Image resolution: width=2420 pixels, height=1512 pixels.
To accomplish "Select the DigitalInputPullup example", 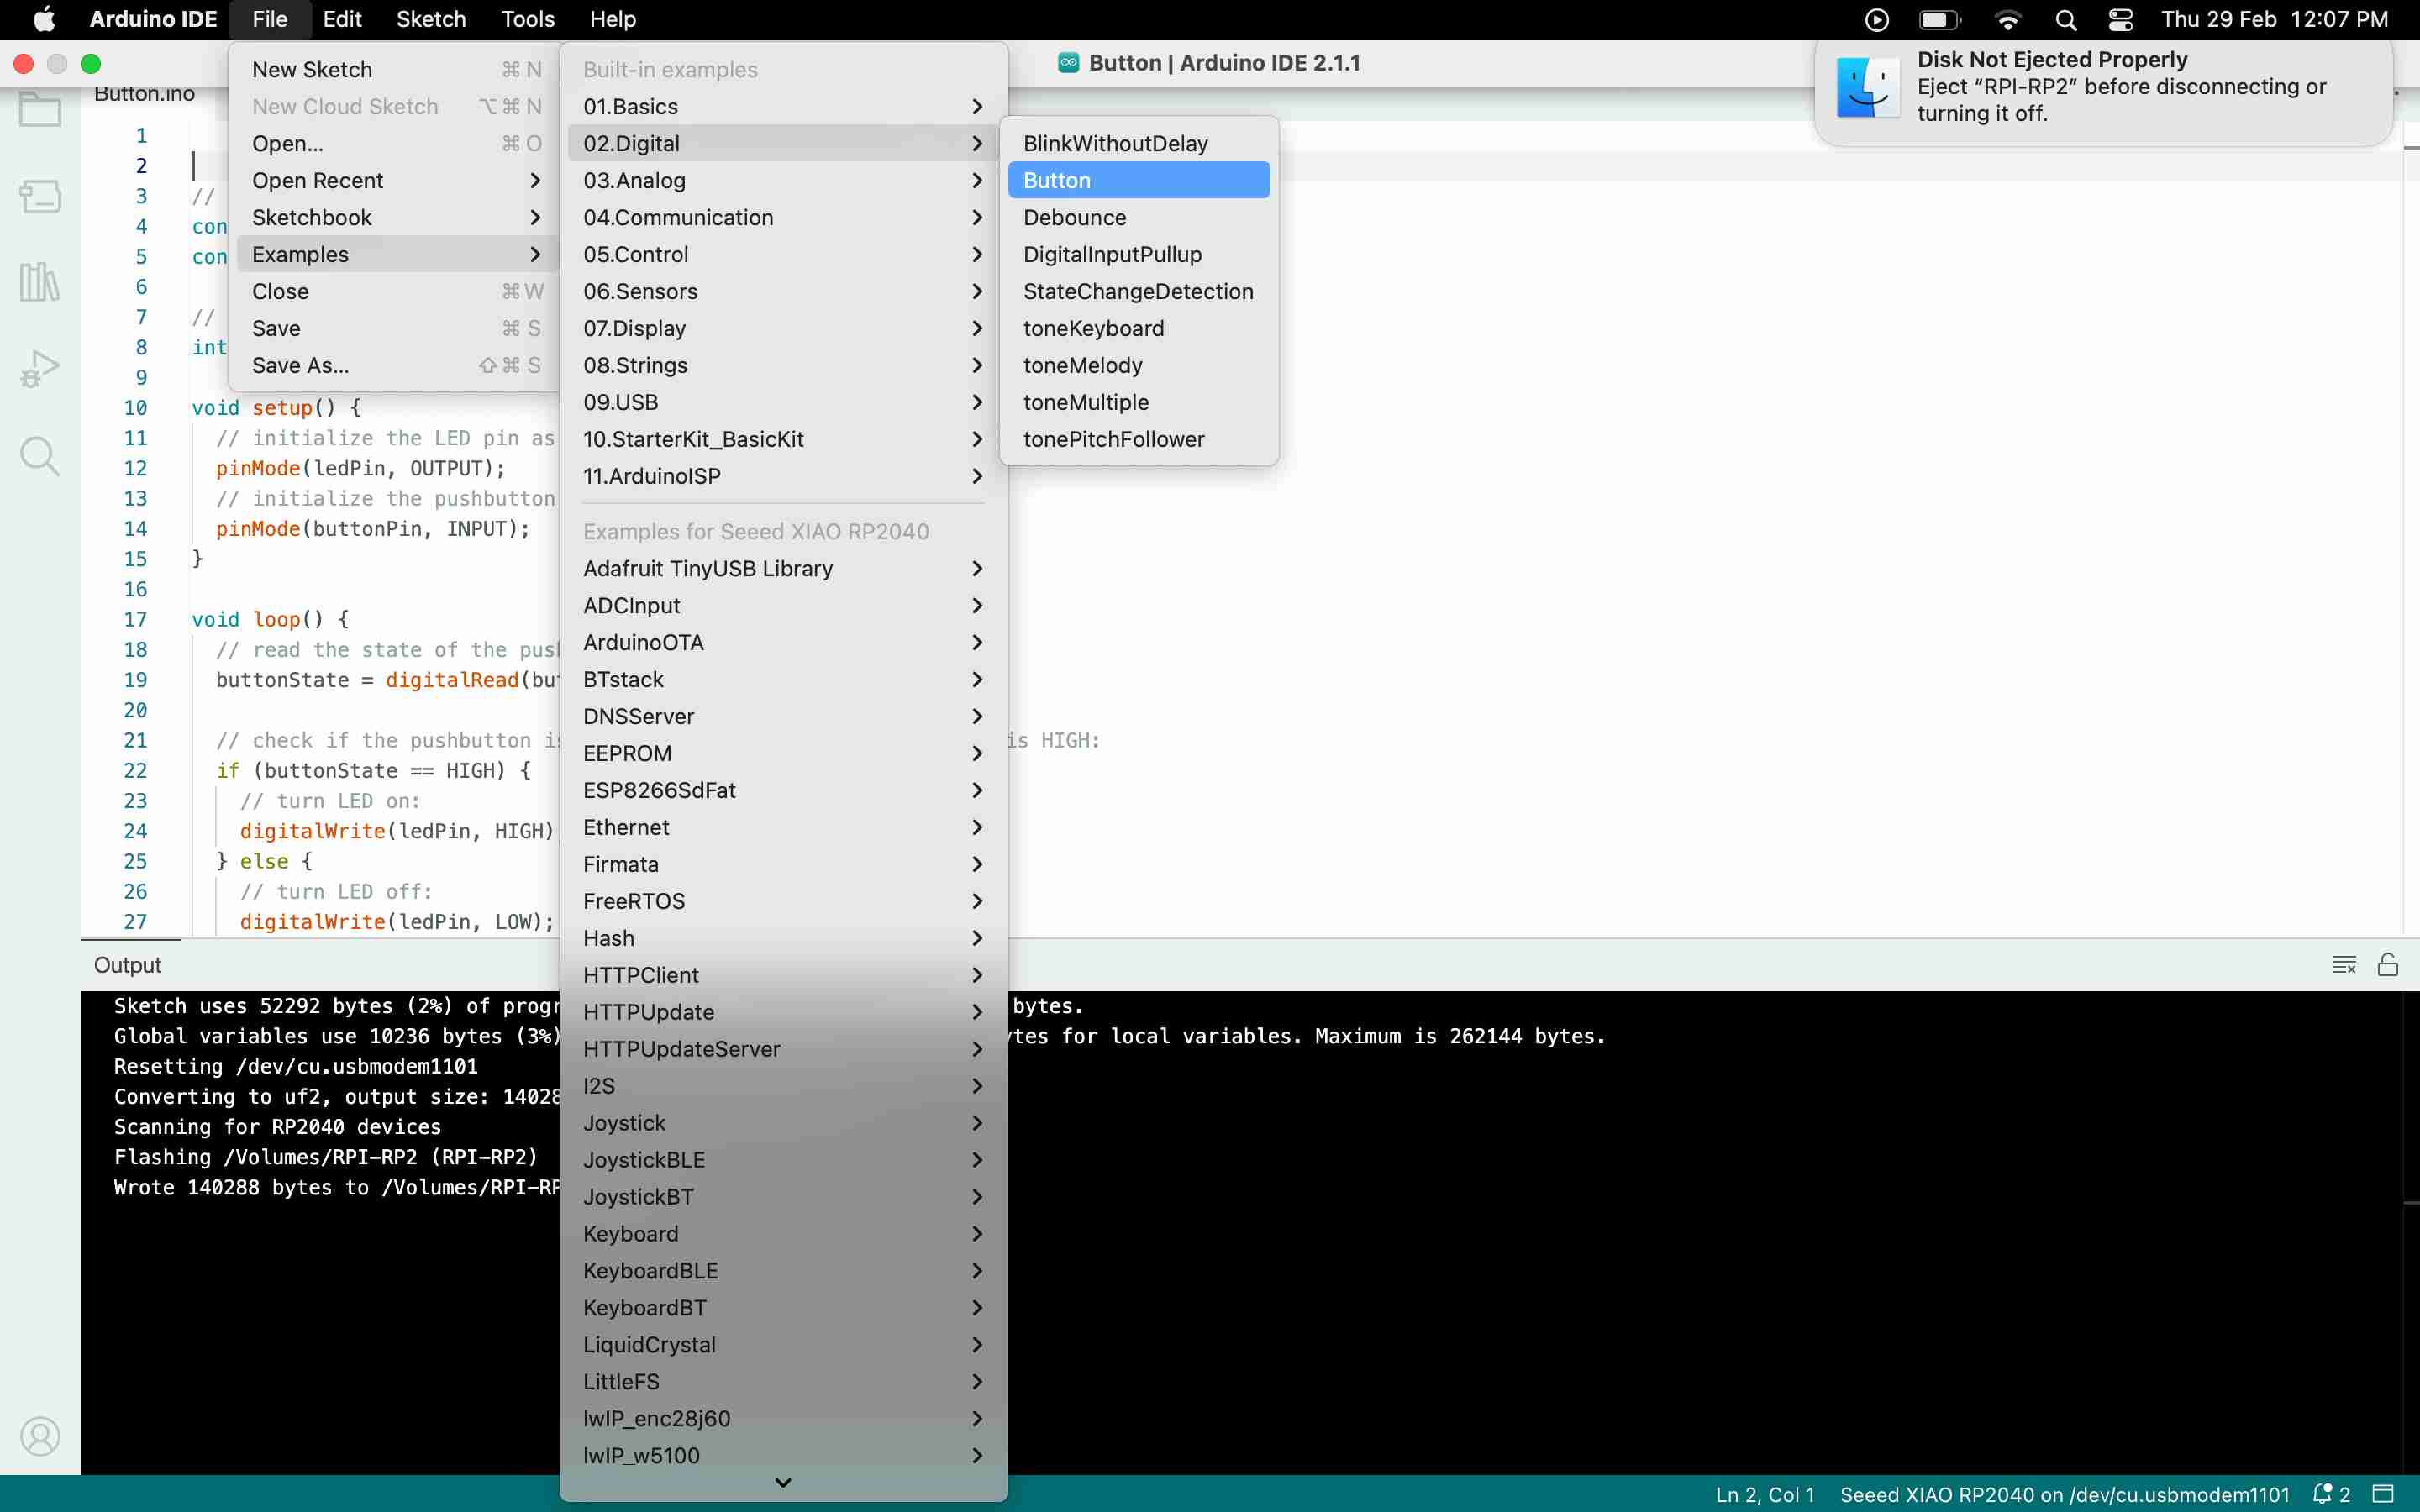I will (x=1139, y=254).
